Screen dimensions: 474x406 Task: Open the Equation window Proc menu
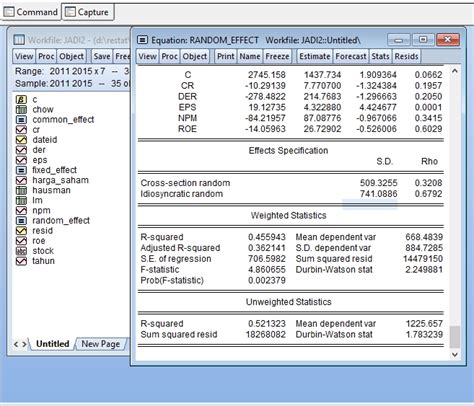[x=170, y=56]
